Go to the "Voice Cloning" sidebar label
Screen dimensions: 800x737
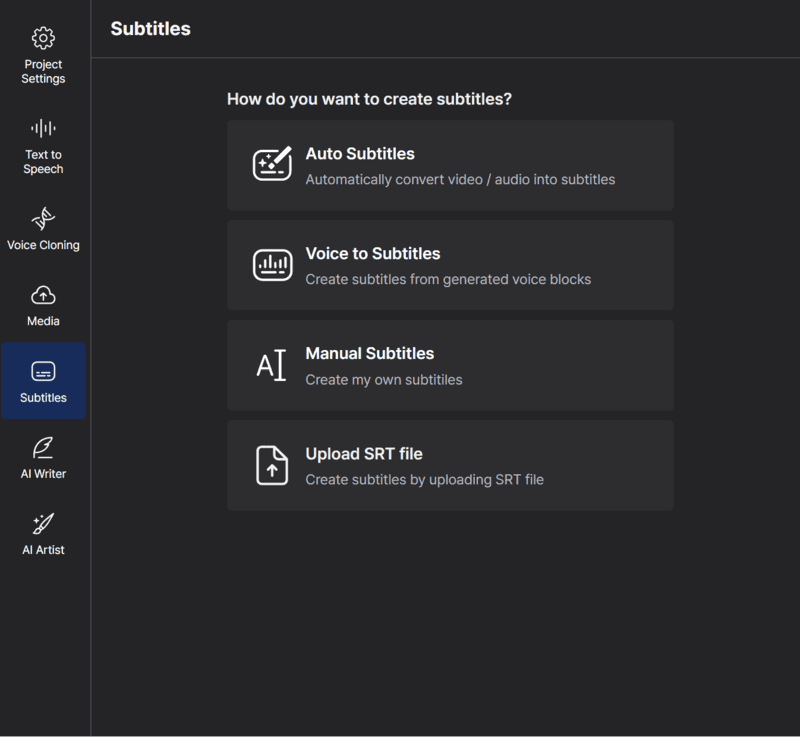[x=43, y=245]
